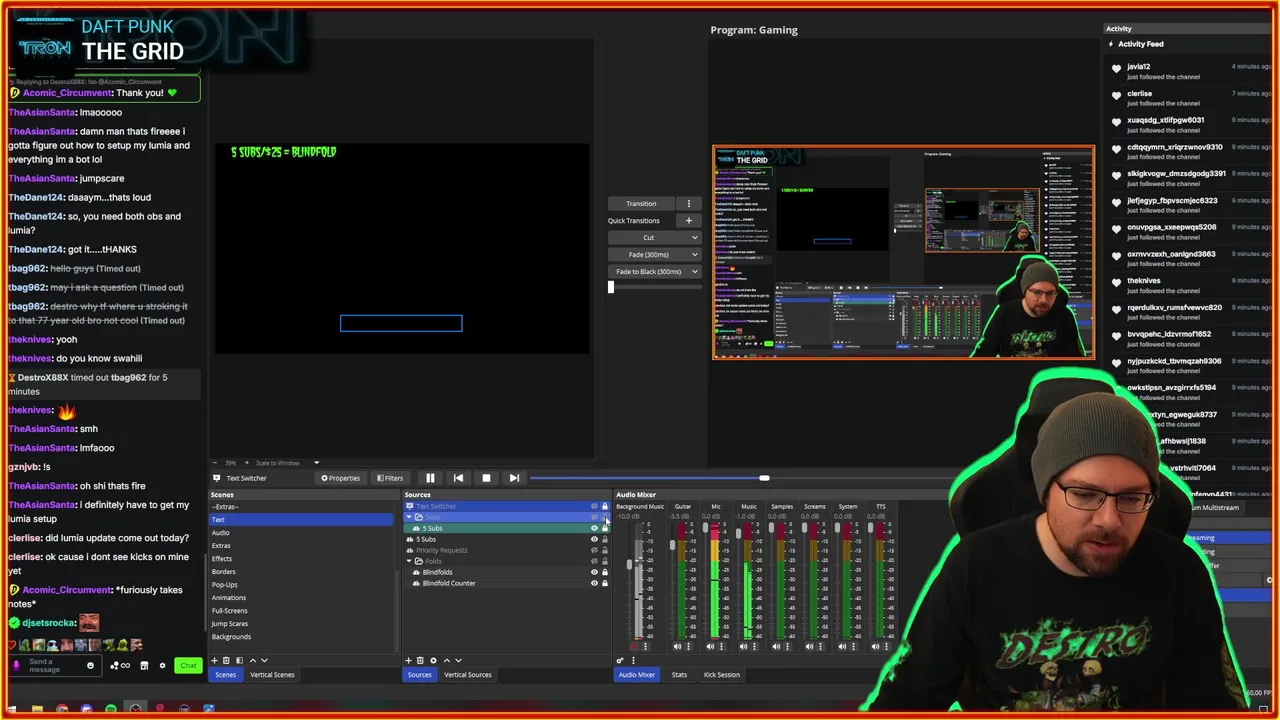Open Transition options three-dot menu

(688, 204)
